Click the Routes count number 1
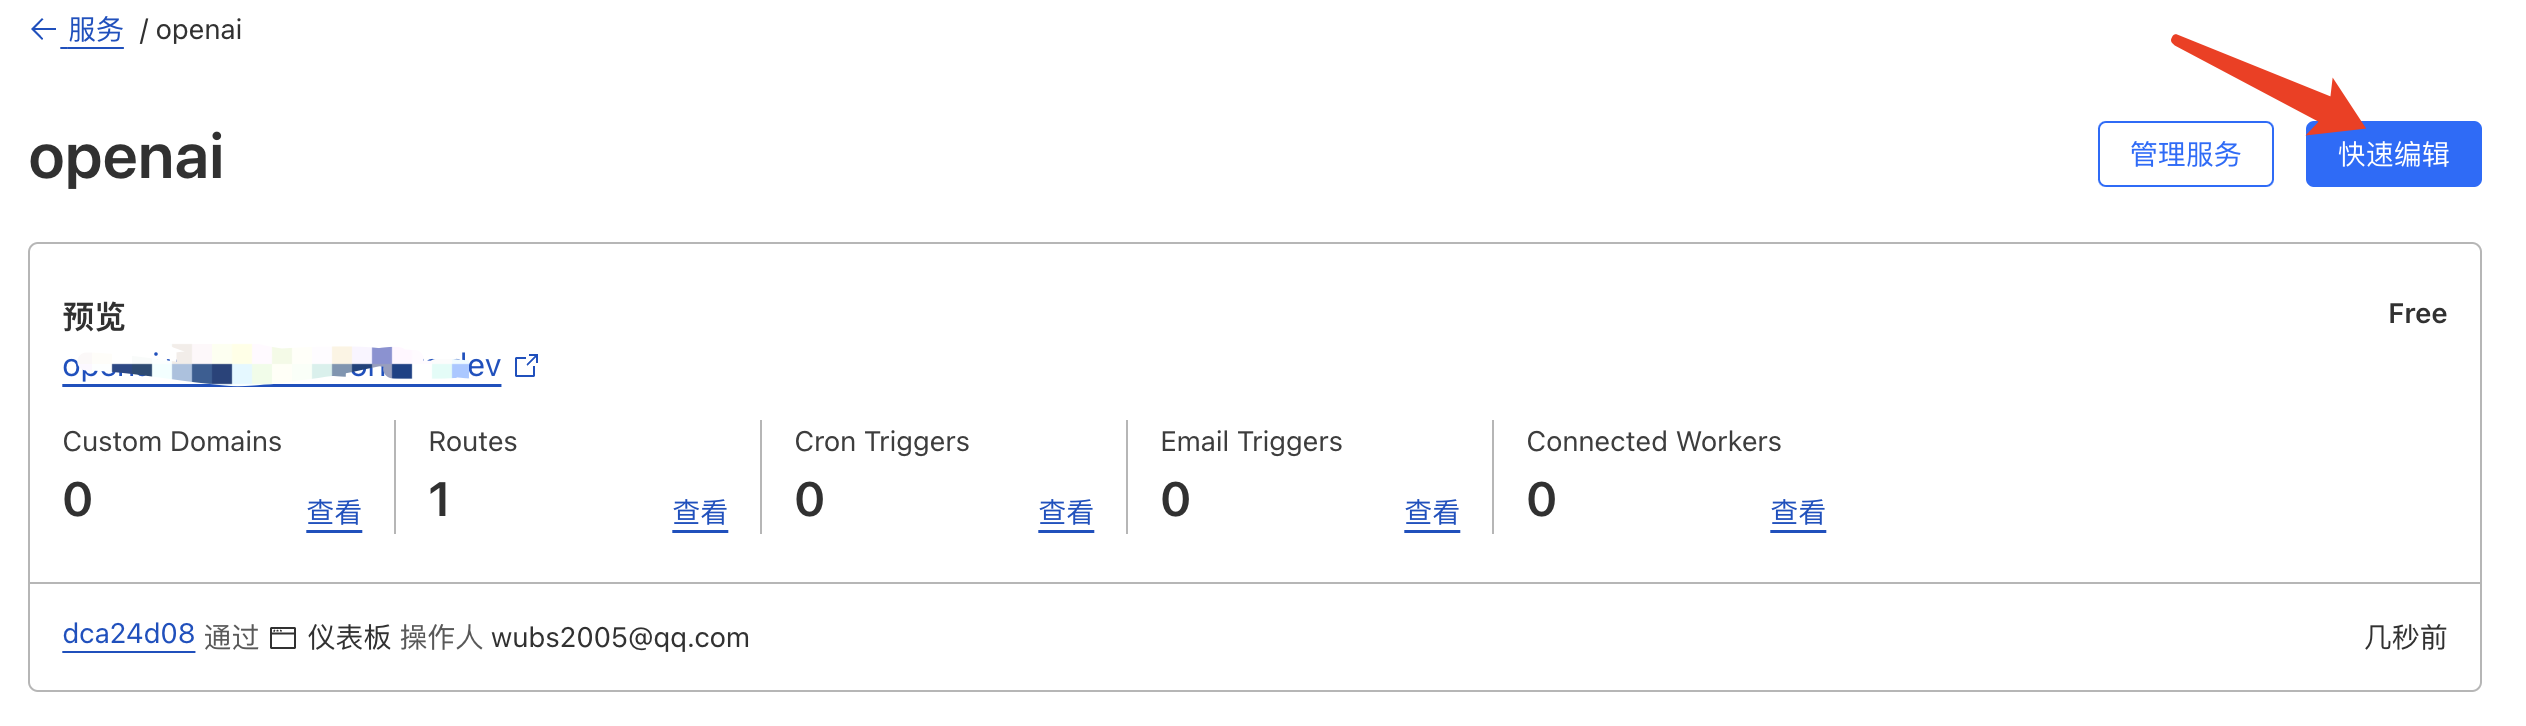The width and height of the screenshot is (2526, 726). click(x=438, y=499)
